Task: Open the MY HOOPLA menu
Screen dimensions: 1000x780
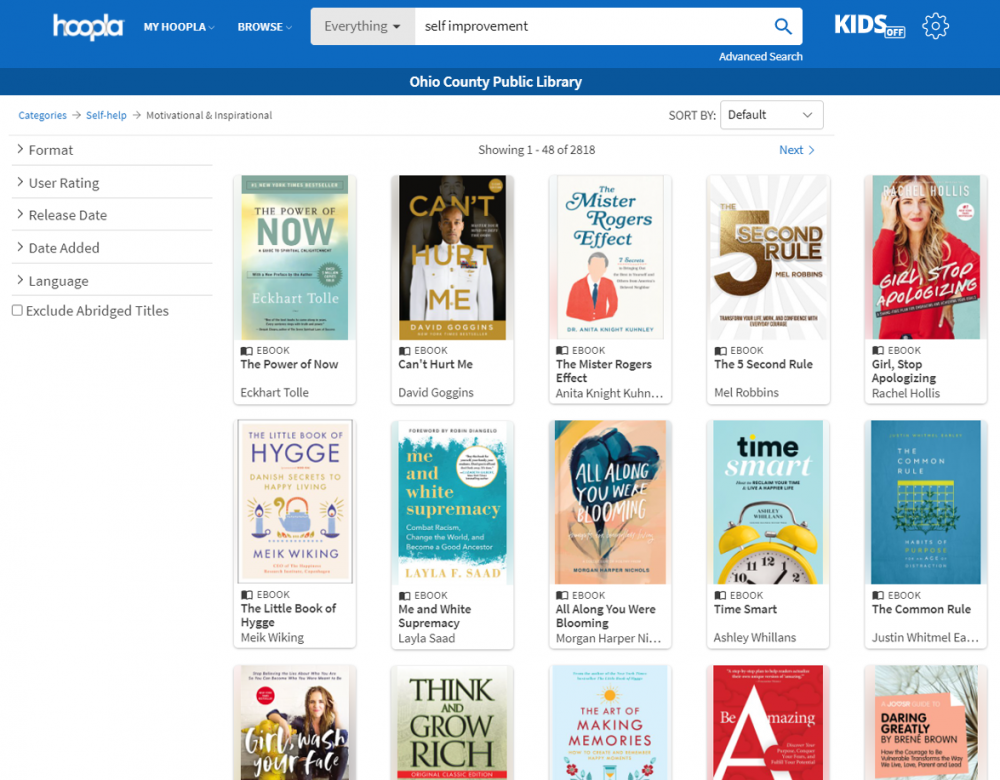Action: [179, 27]
